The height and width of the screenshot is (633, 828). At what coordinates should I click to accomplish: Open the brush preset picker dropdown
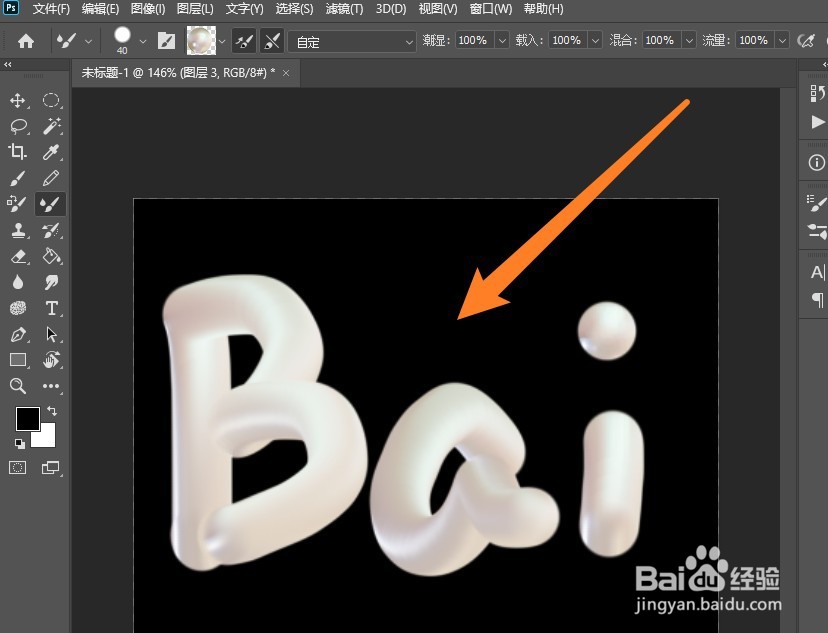pos(143,41)
